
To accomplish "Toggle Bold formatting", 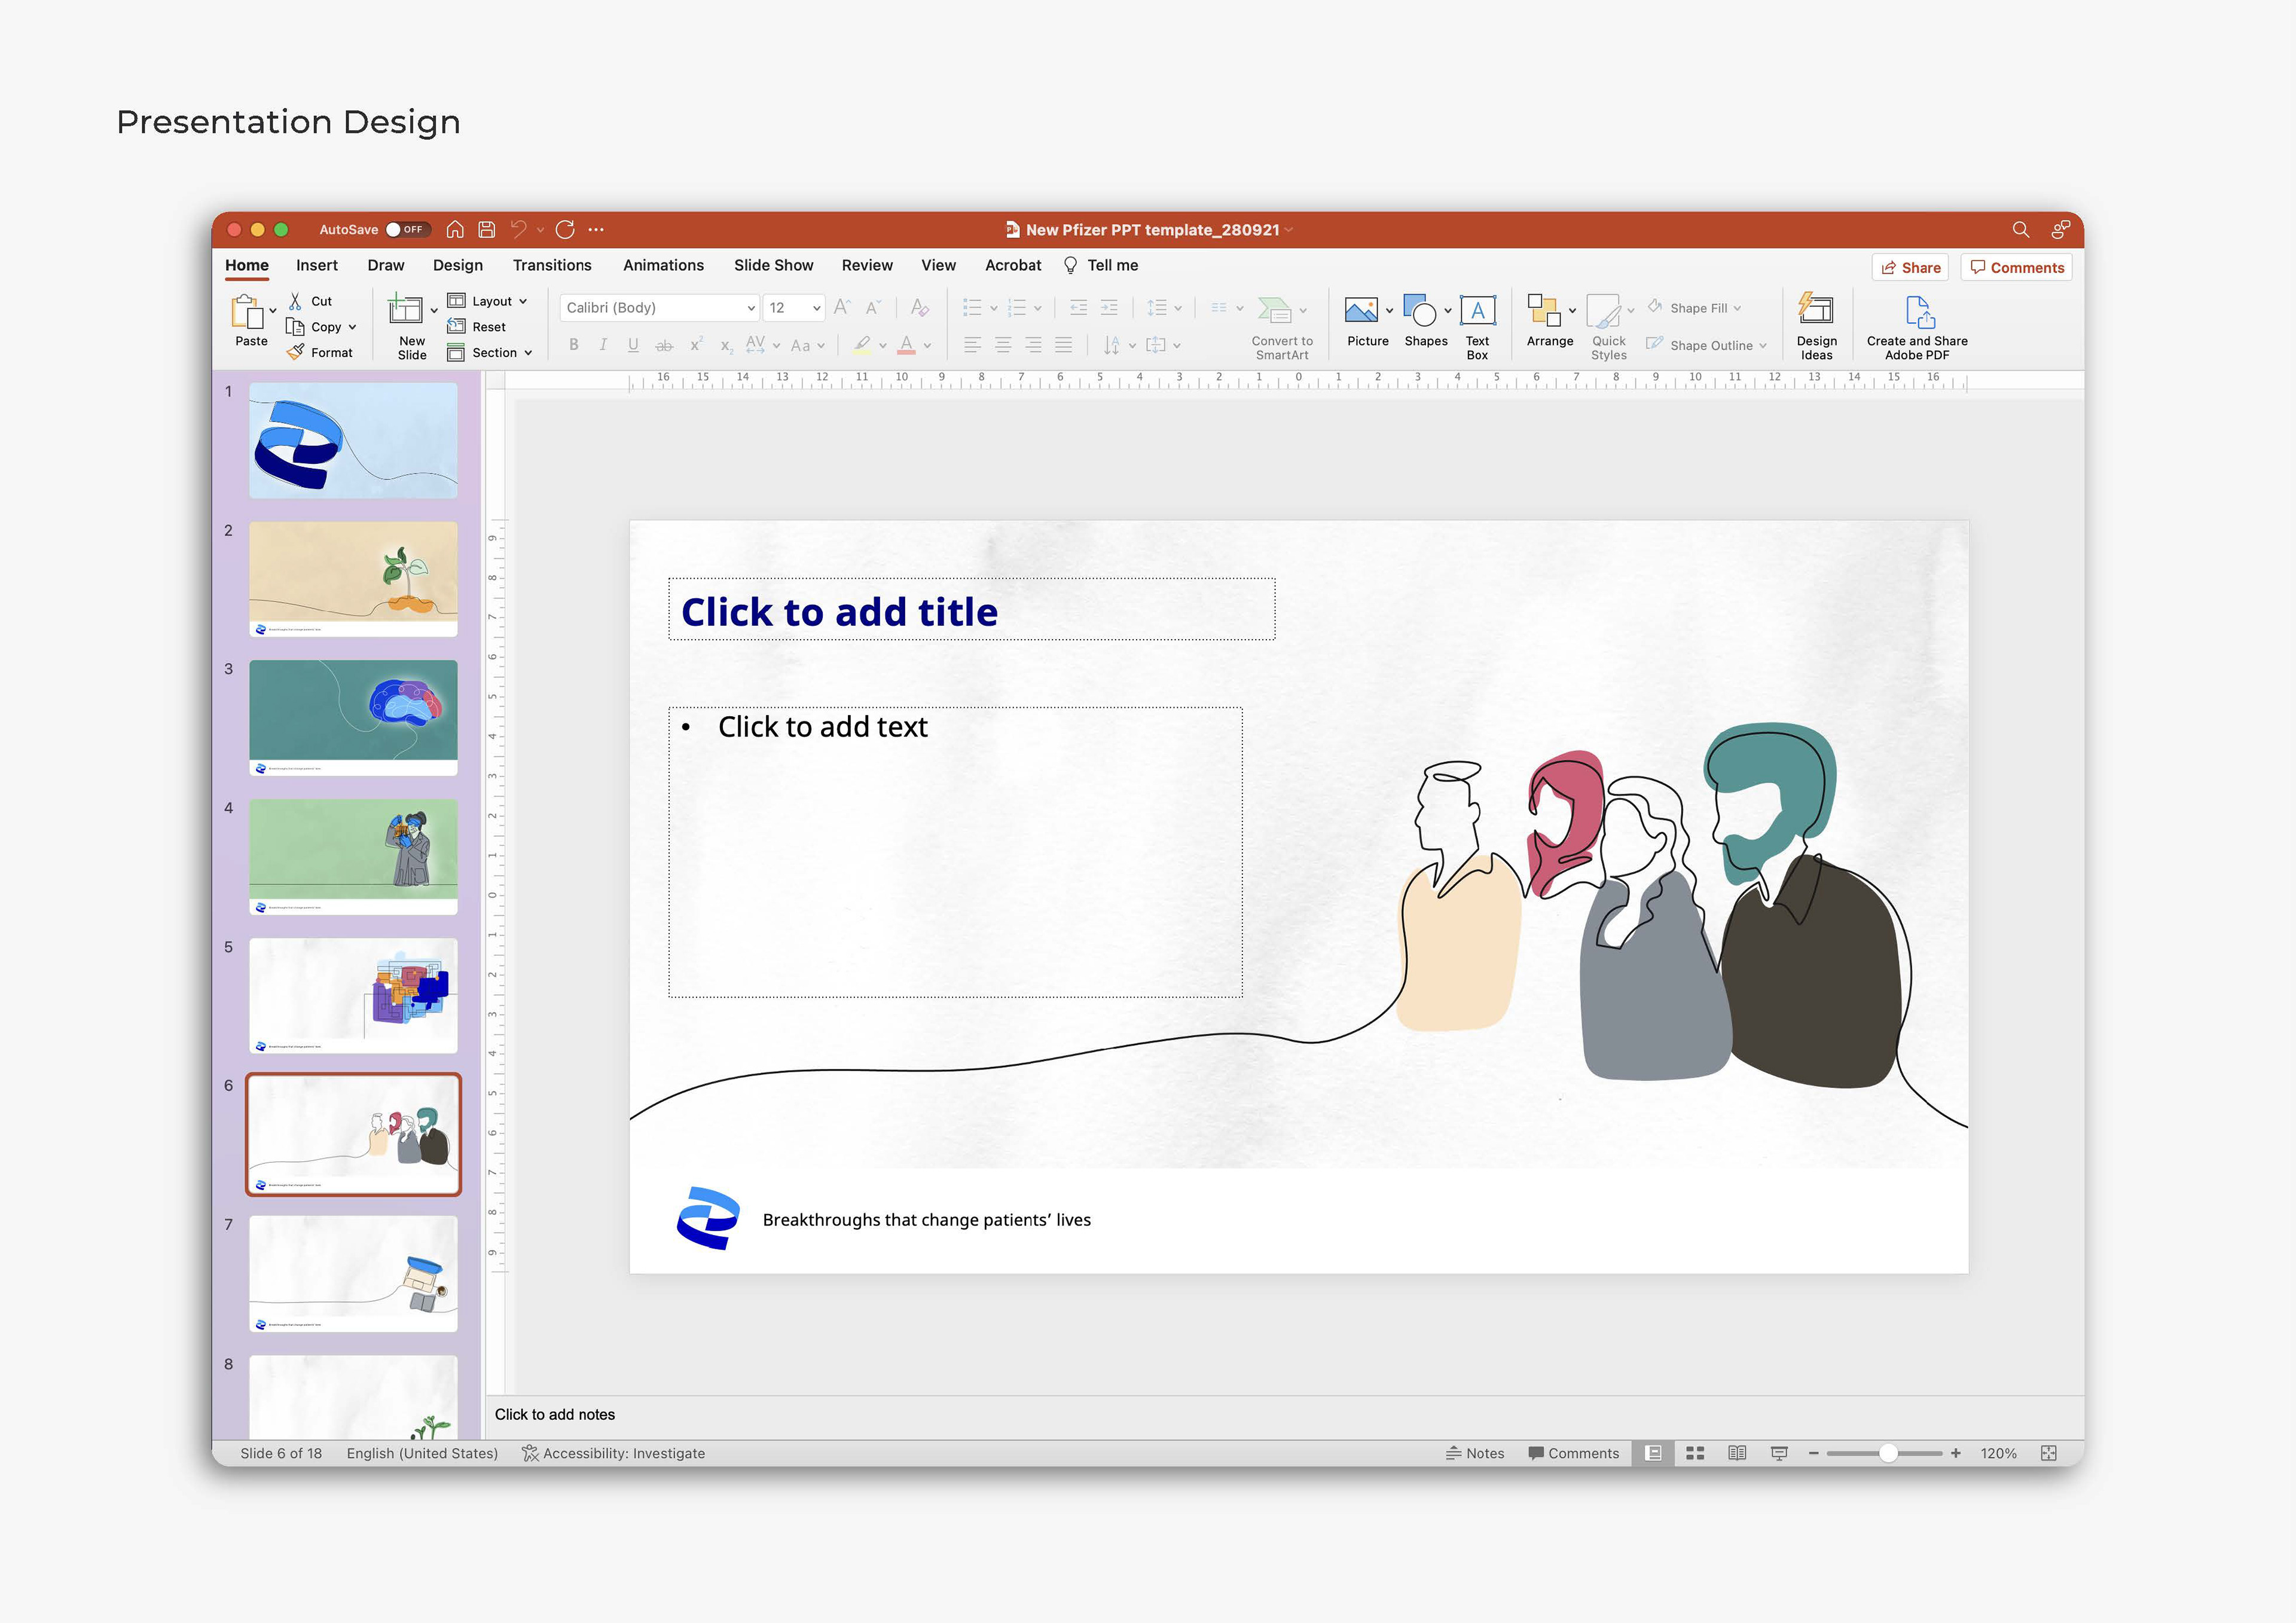I will tap(574, 345).
